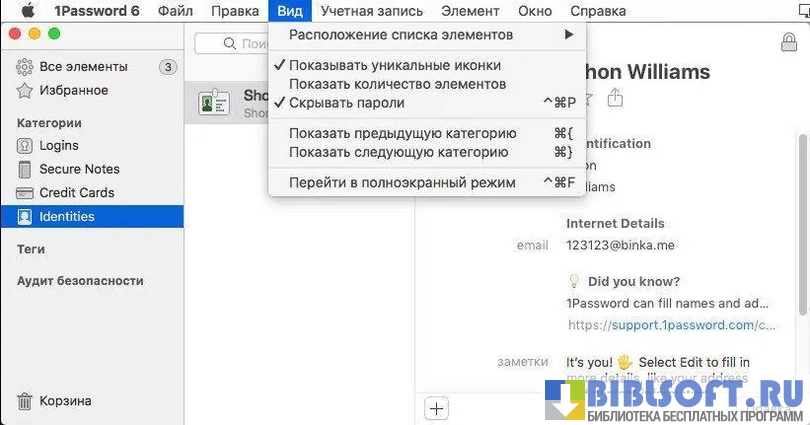Select Показать предыдущую категорию
810x425 pixels.
click(x=402, y=133)
